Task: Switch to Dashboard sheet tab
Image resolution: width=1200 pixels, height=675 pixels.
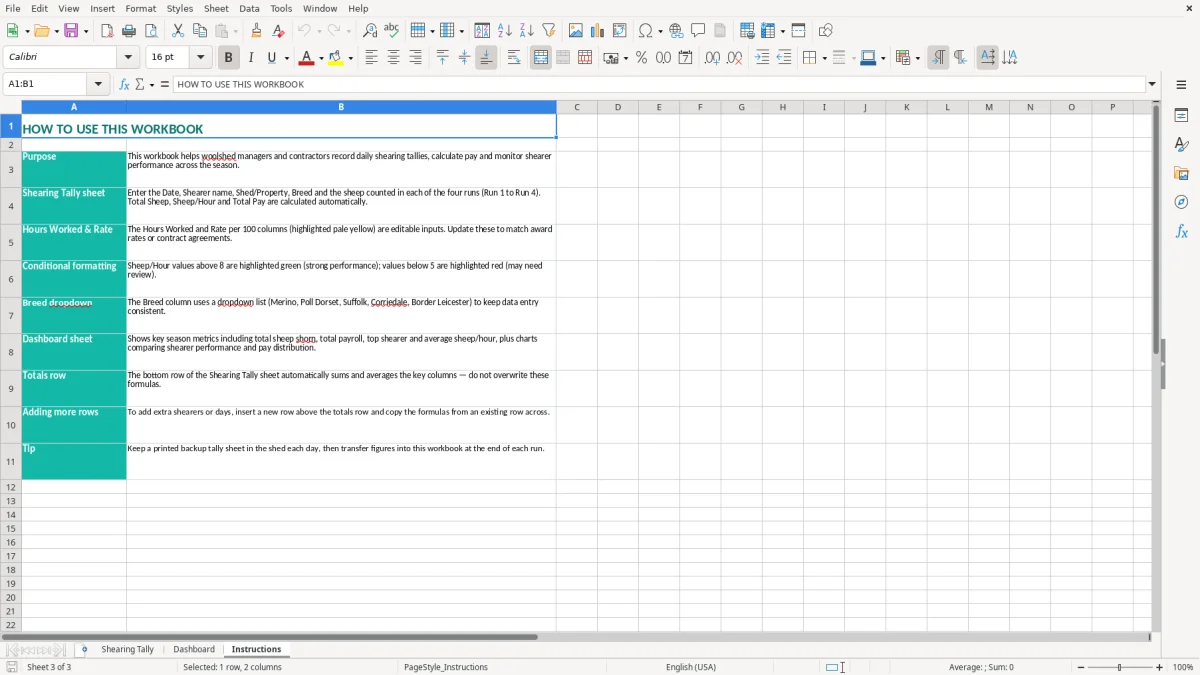Action: [x=194, y=649]
